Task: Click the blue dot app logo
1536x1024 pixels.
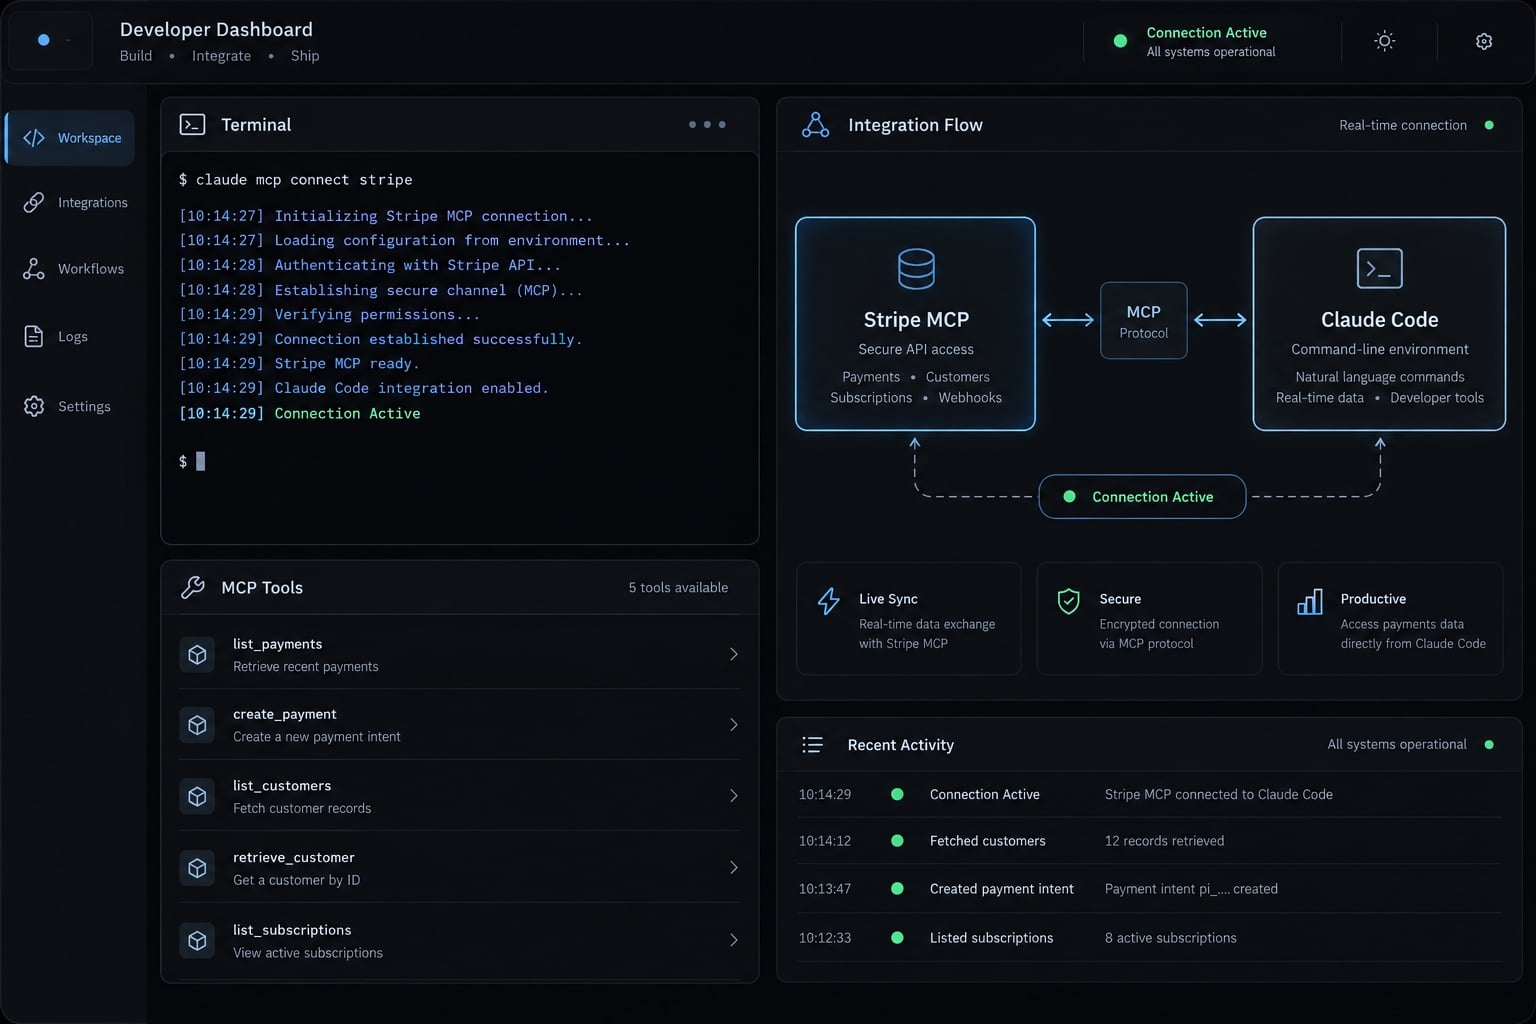Action: pyautogui.click(x=43, y=40)
